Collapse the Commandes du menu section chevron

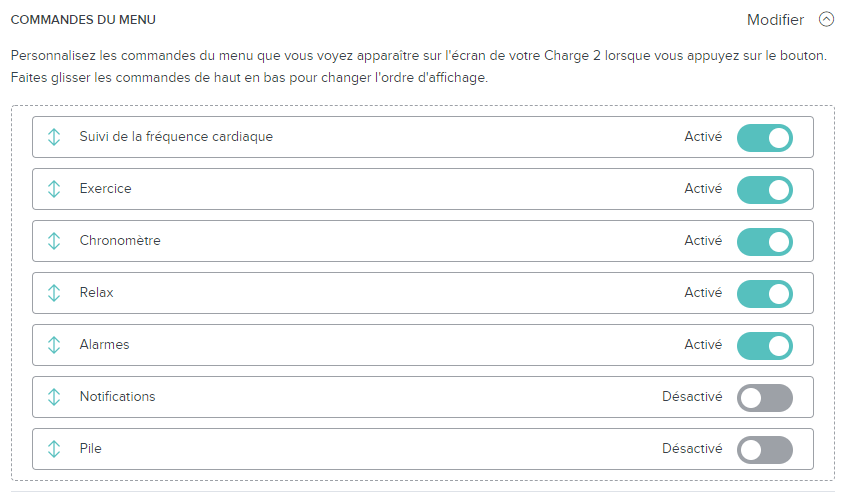[826, 19]
